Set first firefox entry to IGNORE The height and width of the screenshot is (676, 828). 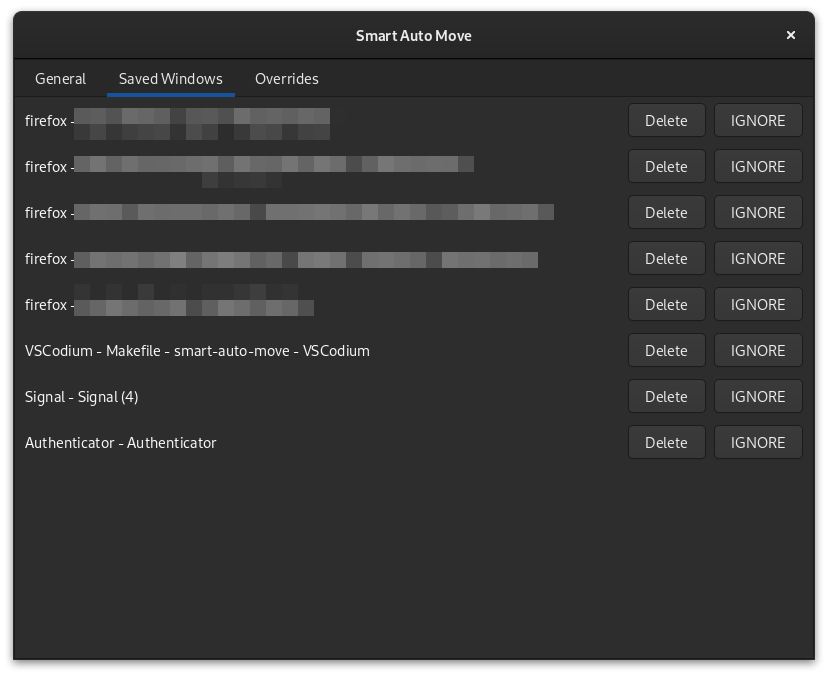point(758,120)
